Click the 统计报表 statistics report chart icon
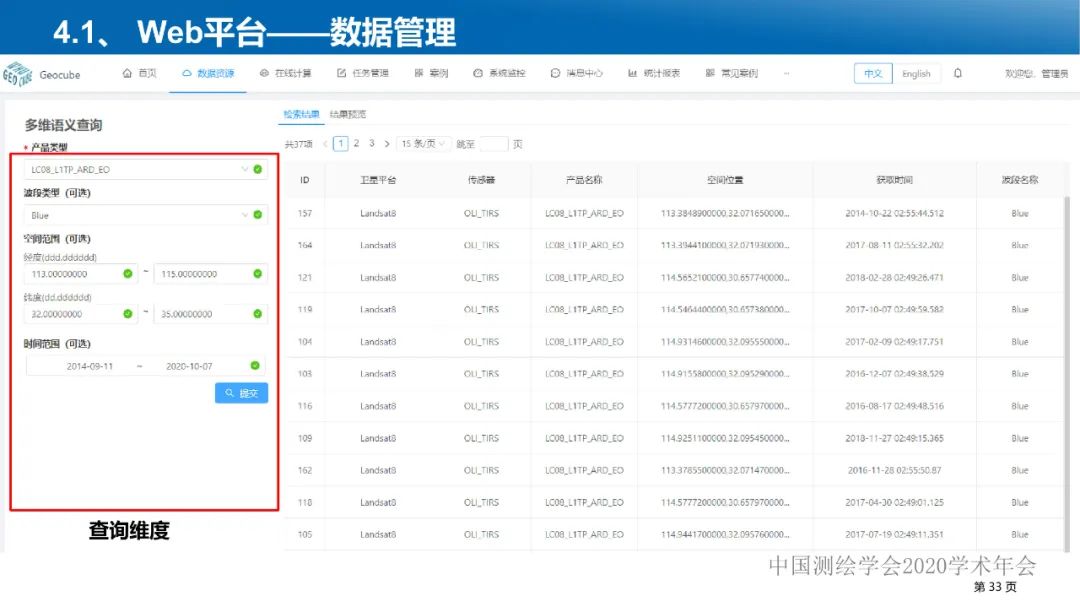 pos(631,73)
